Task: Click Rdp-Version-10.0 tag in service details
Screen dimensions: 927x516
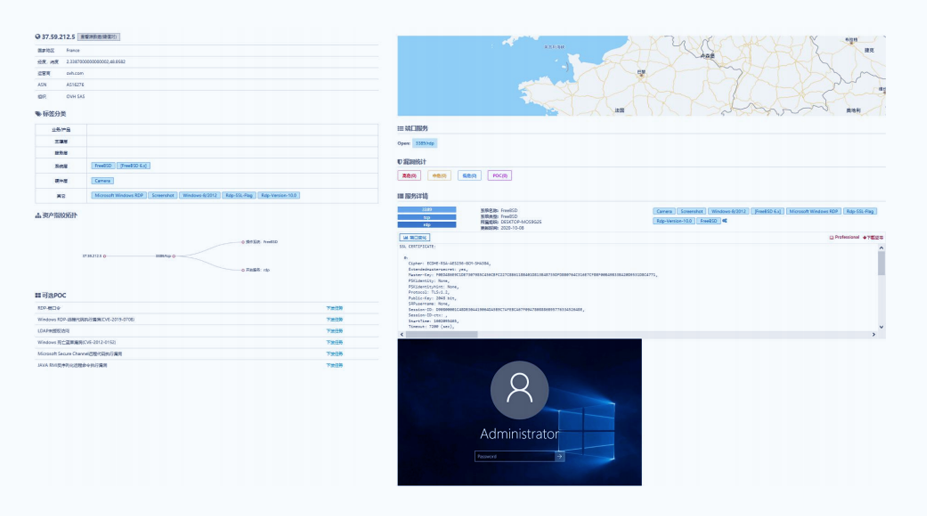Action: 673,221
